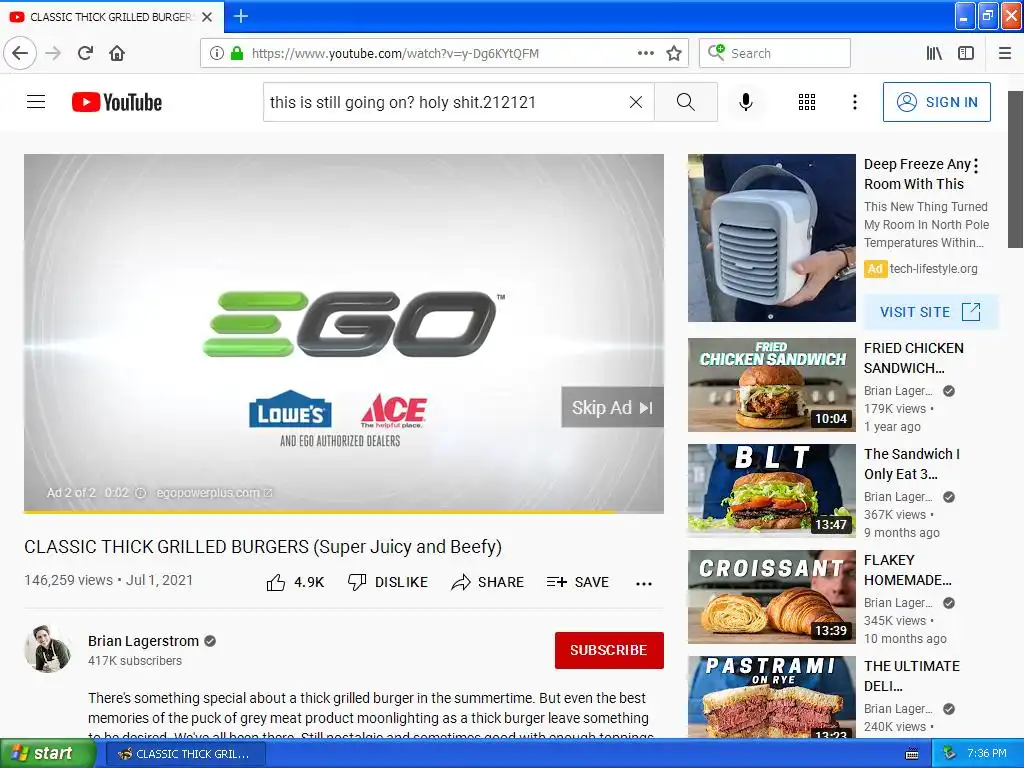This screenshot has width=1024, height=768.
Task: Open a new browser tab with plus
Action: [x=240, y=16]
